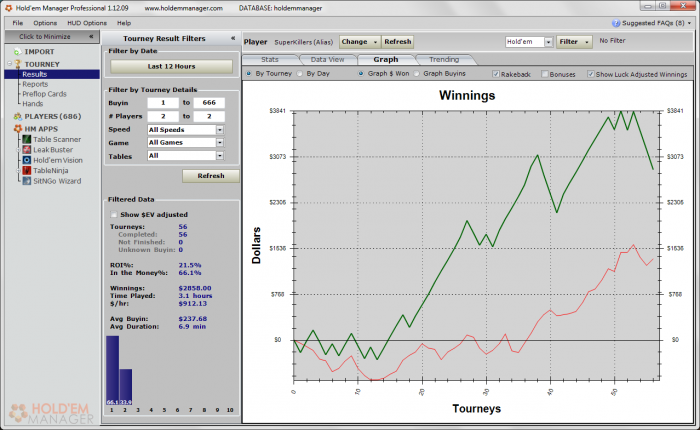Enable the Bonuses checkbox
The image size is (700, 430).
pyautogui.click(x=545, y=74)
